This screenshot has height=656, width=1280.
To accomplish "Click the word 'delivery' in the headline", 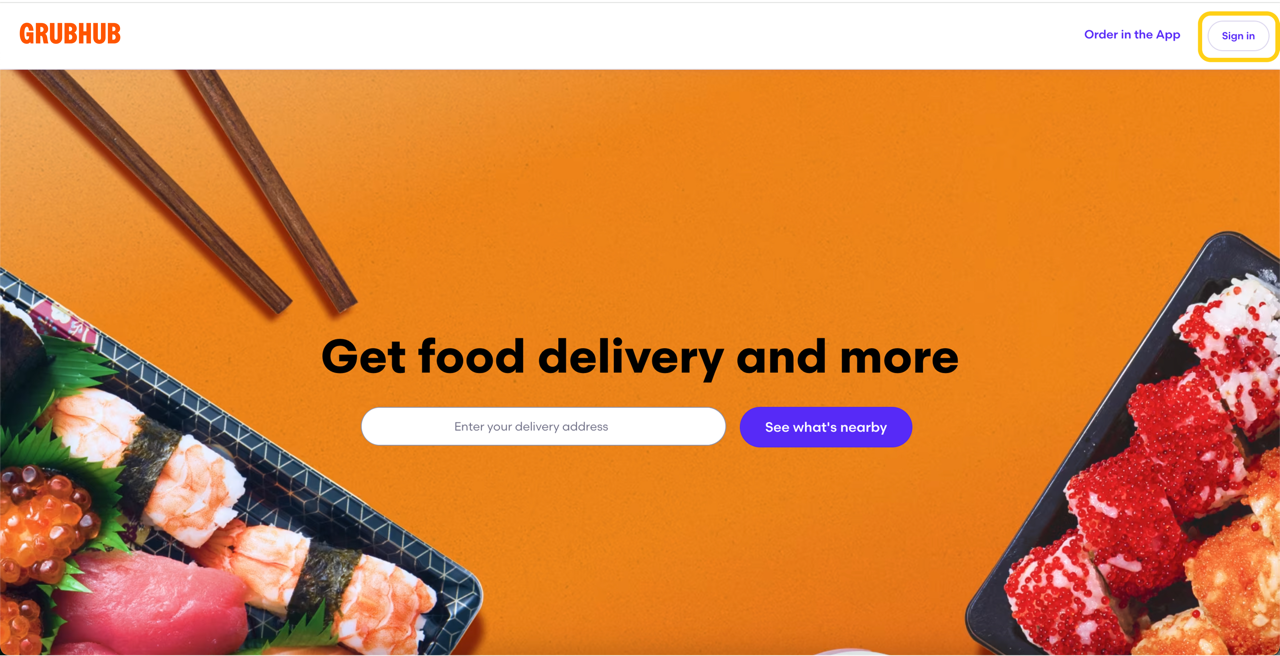I will pos(631,356).
